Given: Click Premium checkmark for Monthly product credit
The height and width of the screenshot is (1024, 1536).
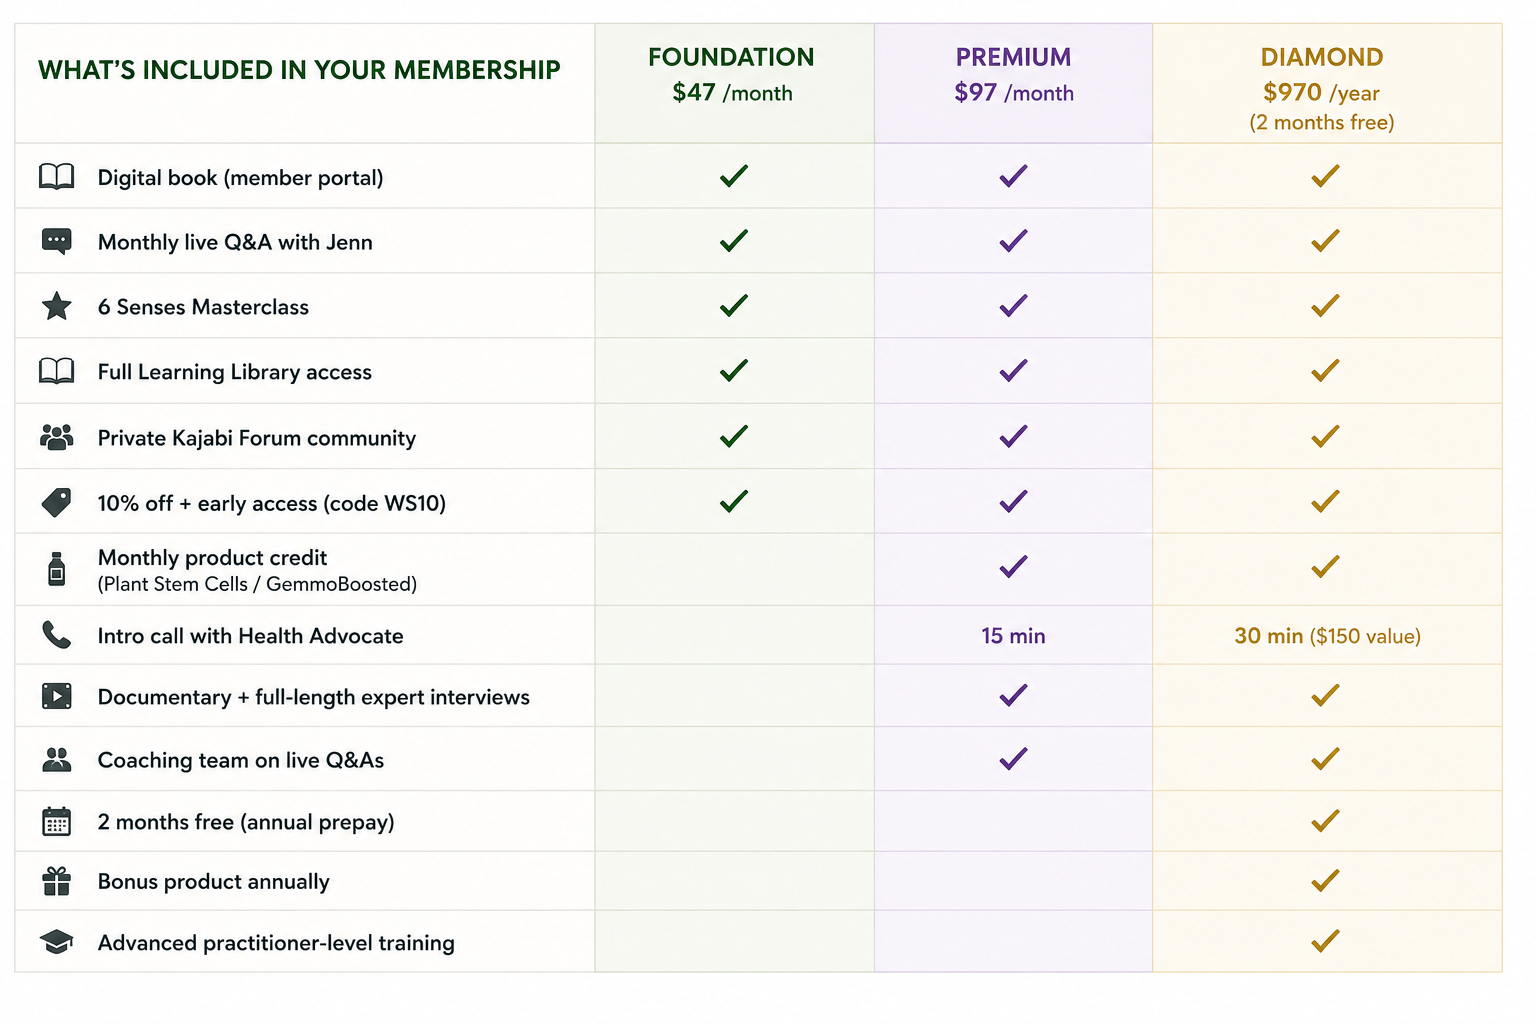Looking at the screenshot, I should (1013, 567).
